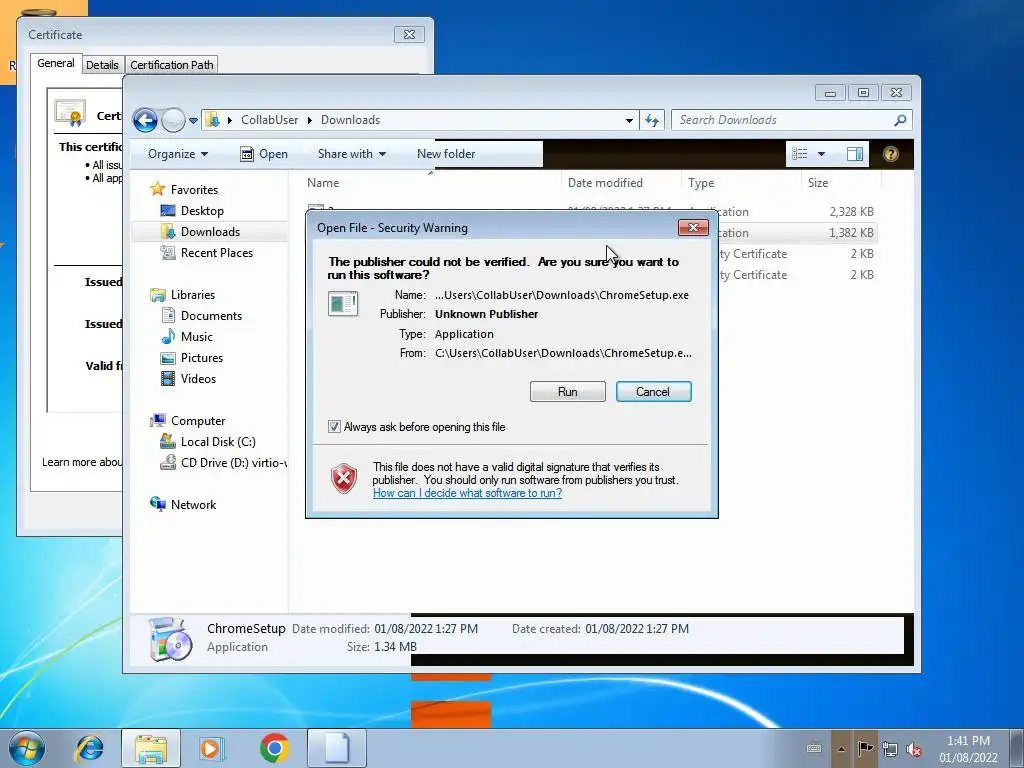1024x768 pixels.
Task: Expand the arrow after CollabUser breadcrumb
Action: tap(309, 120)
